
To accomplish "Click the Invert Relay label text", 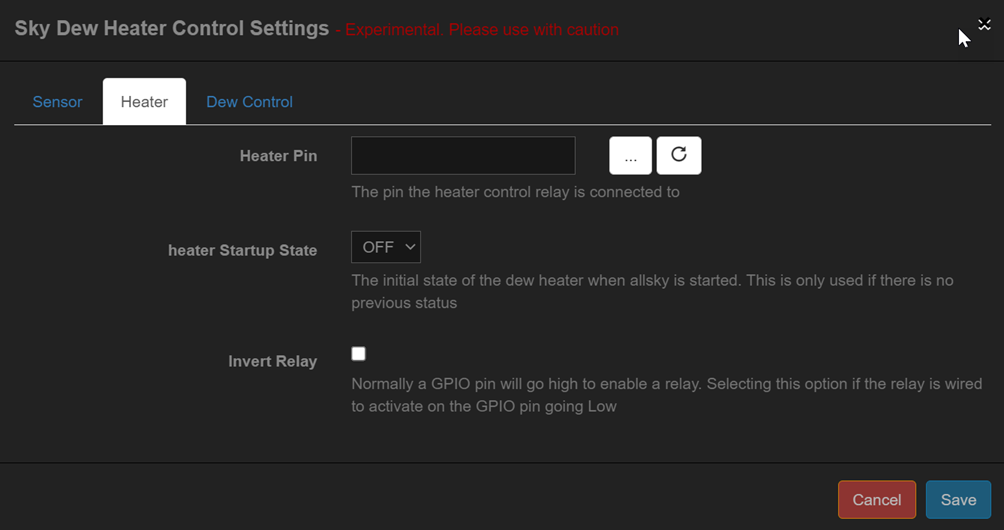I will point(272,361).
